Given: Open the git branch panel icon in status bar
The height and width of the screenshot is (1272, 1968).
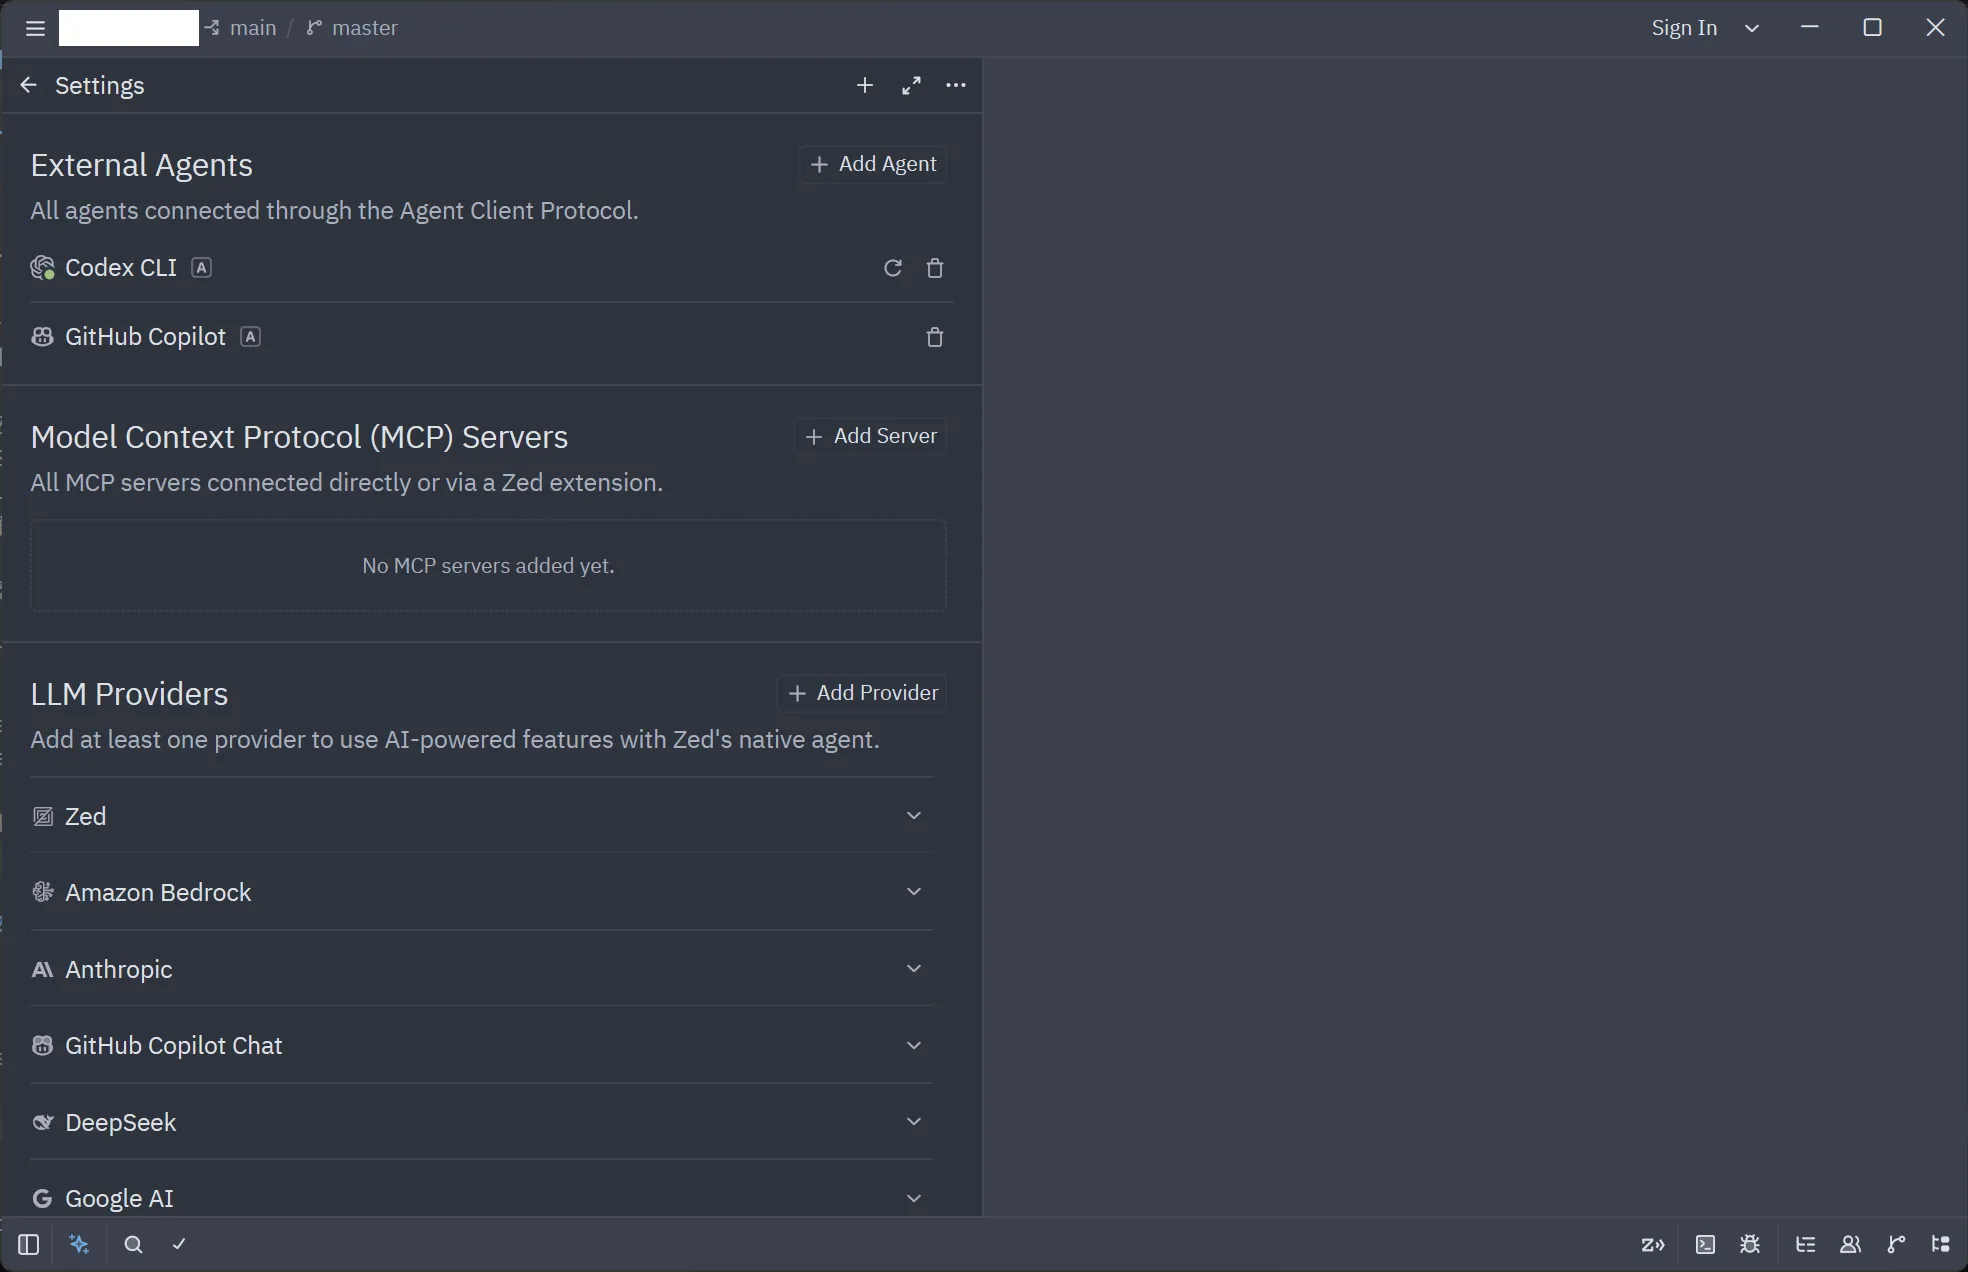Looking at the screenshot, I should pos(1896,1244).
